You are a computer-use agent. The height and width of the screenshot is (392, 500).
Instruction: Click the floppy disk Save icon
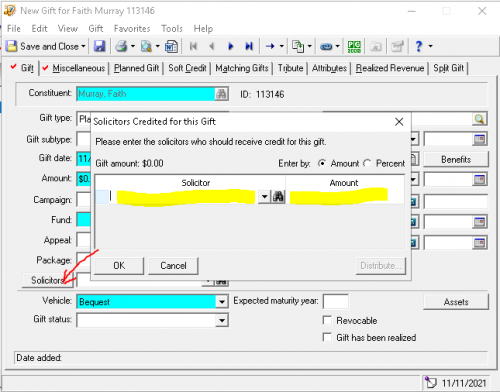tap(99, 46)
